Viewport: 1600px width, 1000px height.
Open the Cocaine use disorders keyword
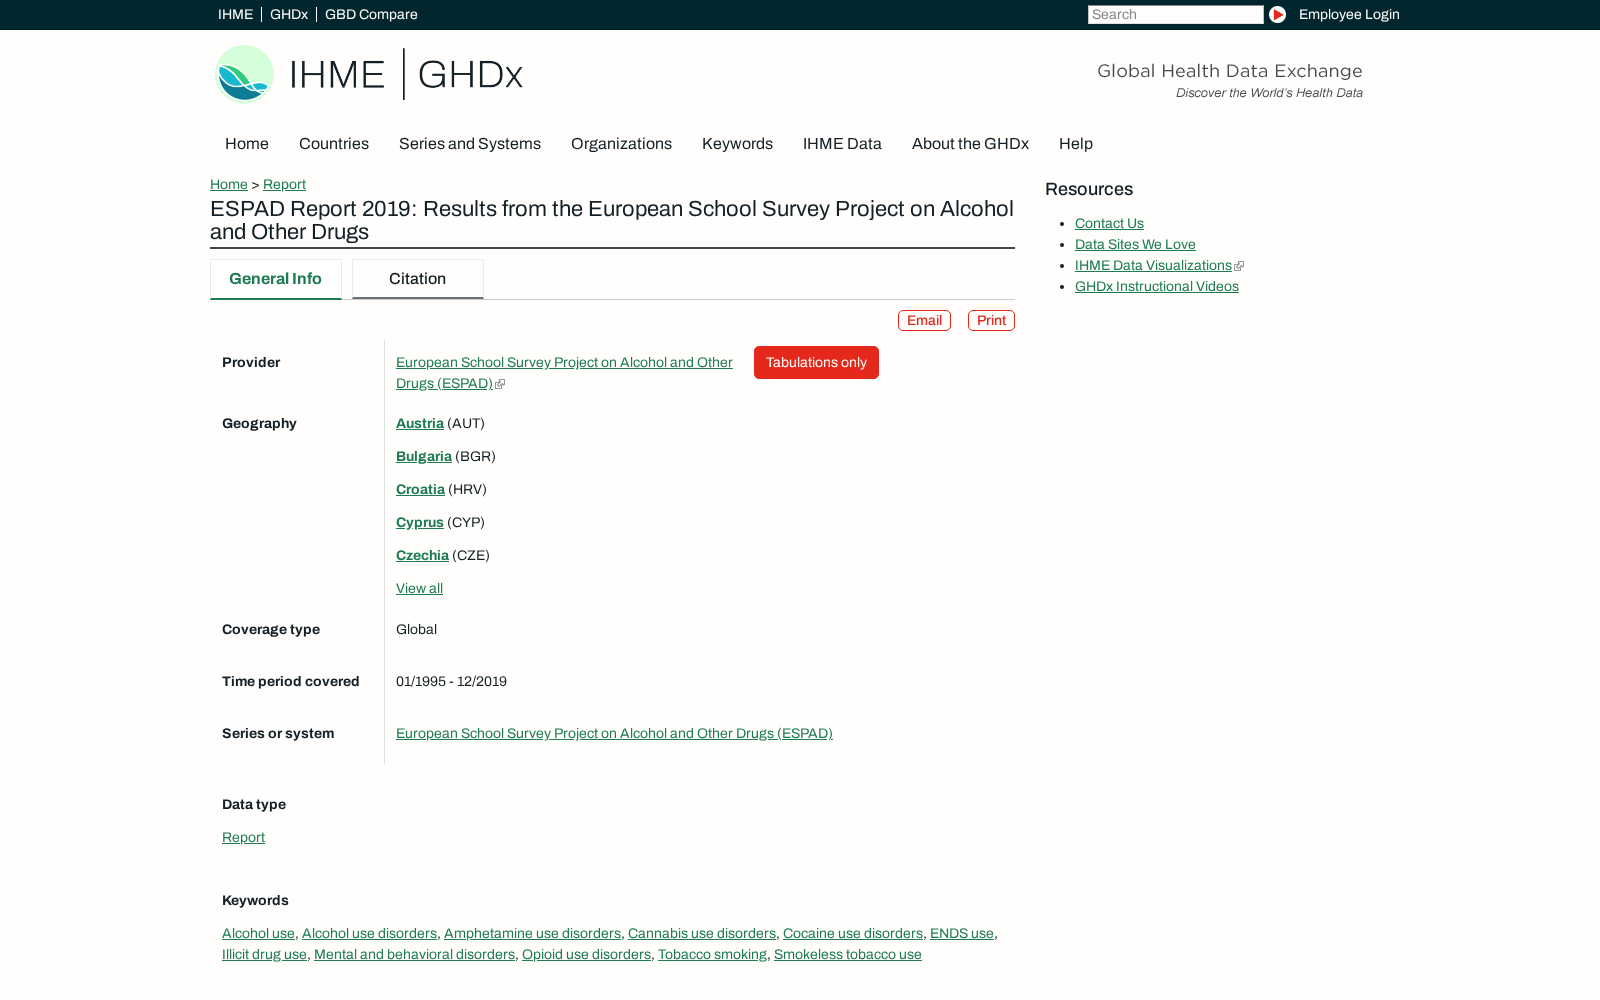[x=853, y=934]
